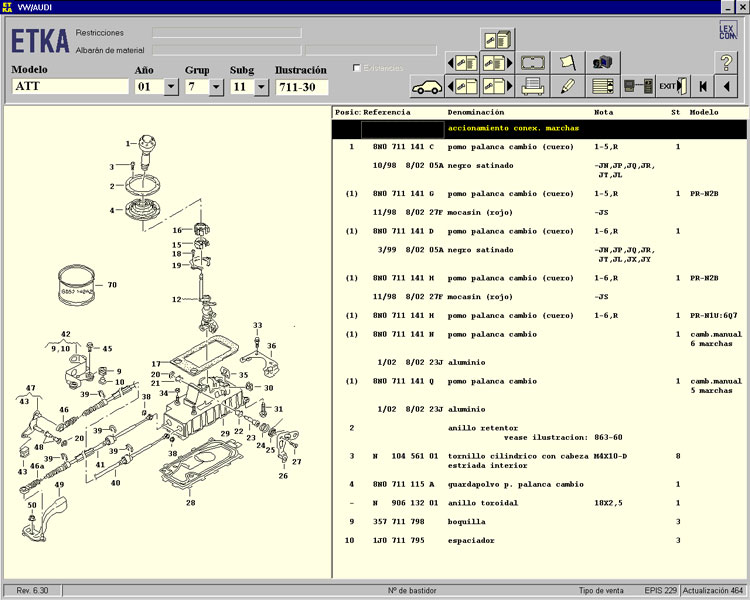Open the parts list with arrows icon
The width and height of the screenshot is (750, 600).
tap(603, 87)
